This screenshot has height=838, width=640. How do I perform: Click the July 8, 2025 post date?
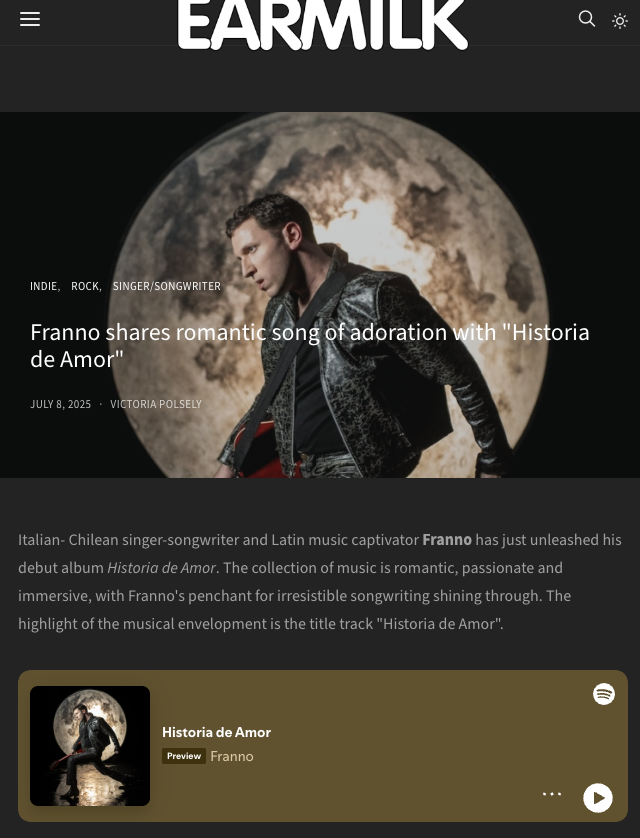click(x=60, y=404)
